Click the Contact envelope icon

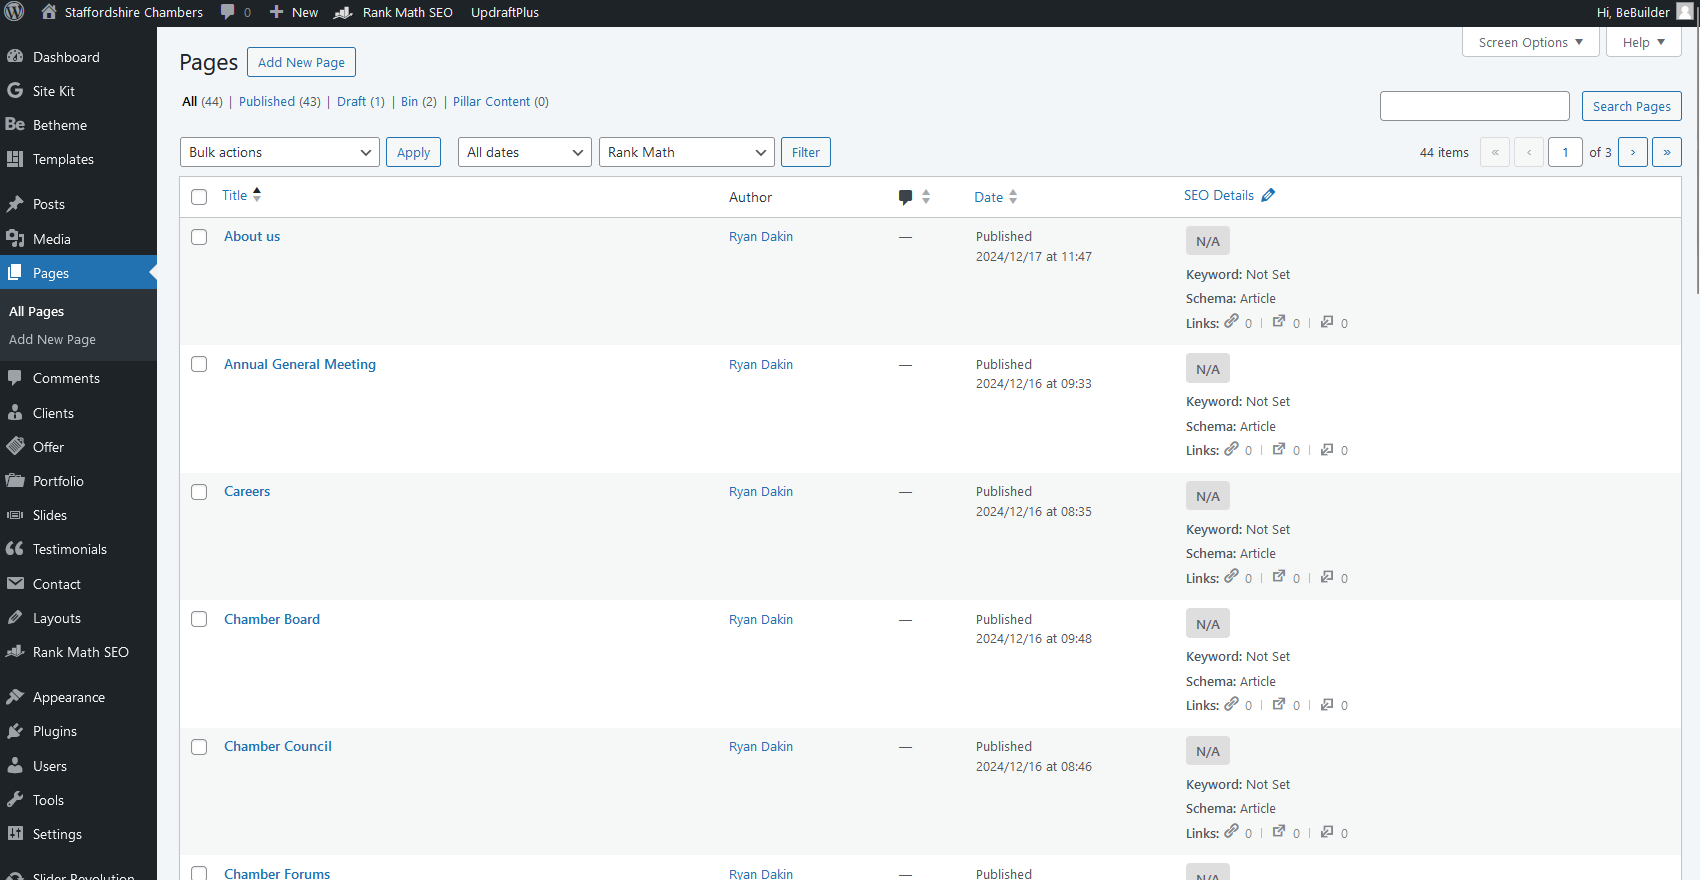(15, 584)
